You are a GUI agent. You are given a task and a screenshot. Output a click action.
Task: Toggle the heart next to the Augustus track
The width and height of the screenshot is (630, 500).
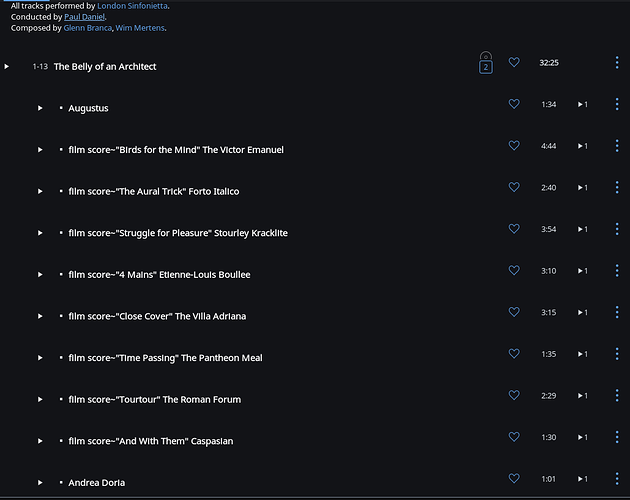pos(514,104)
